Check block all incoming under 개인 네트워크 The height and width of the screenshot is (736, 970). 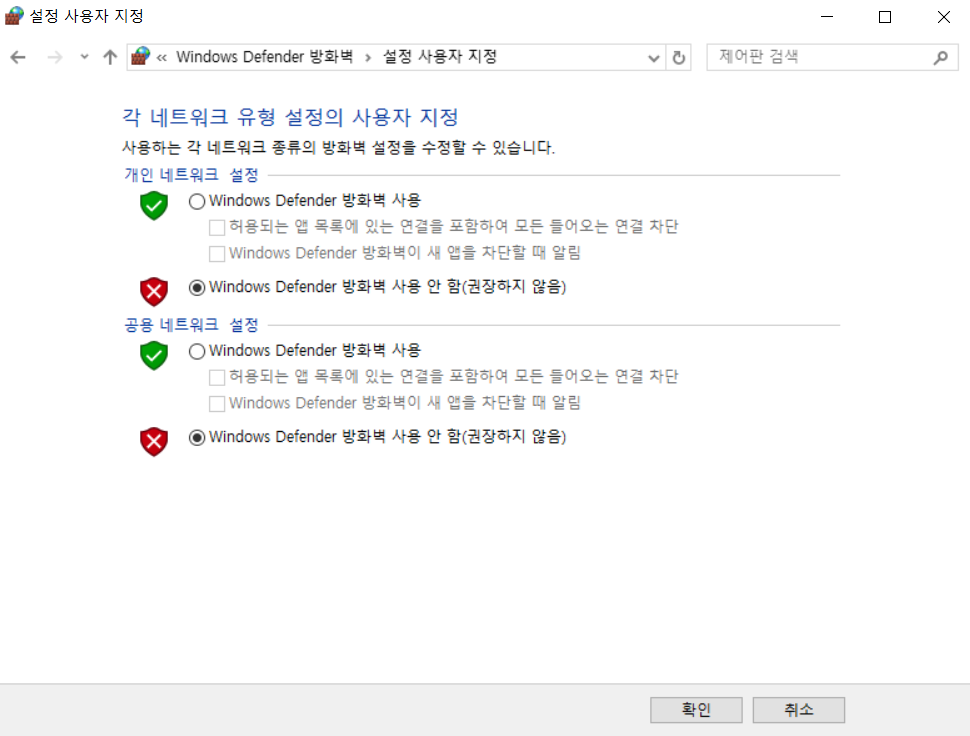pos(217,228)
